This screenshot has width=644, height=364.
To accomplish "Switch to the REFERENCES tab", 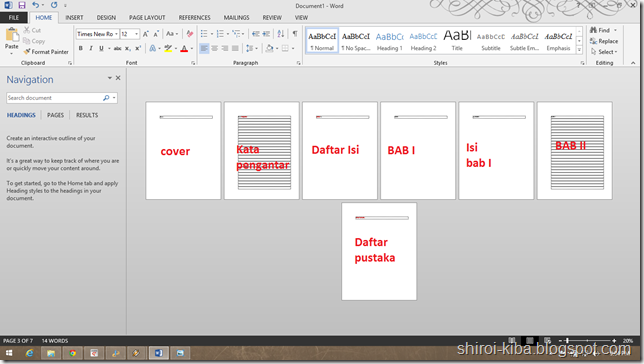I will pos(194,18).
